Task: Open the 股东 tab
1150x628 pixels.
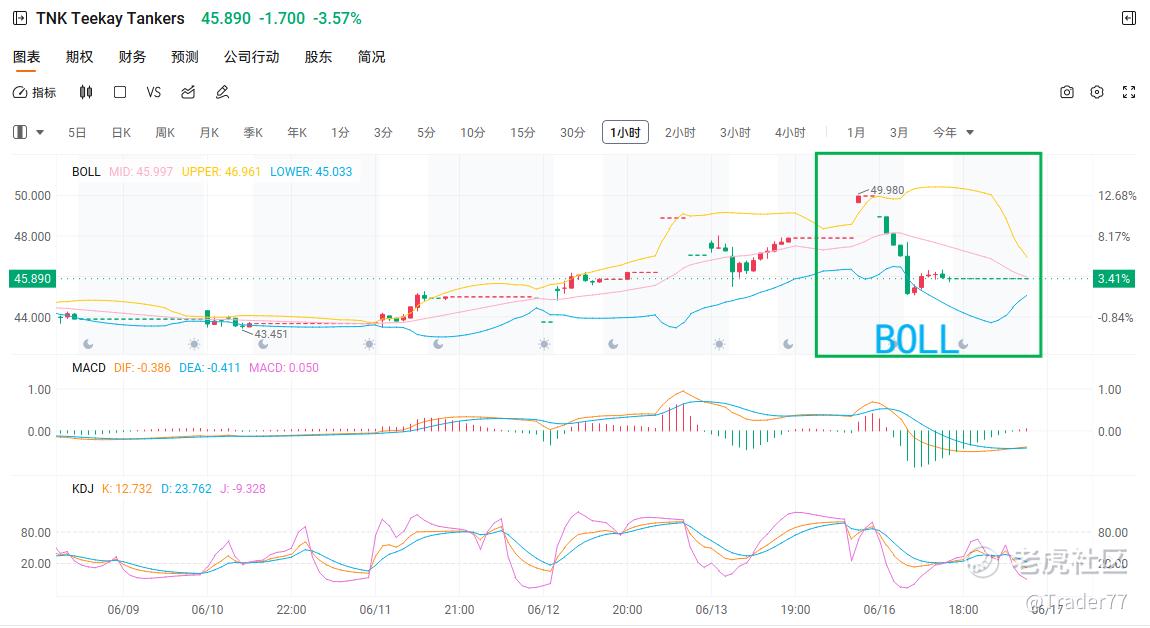Action: click(318, 57)
